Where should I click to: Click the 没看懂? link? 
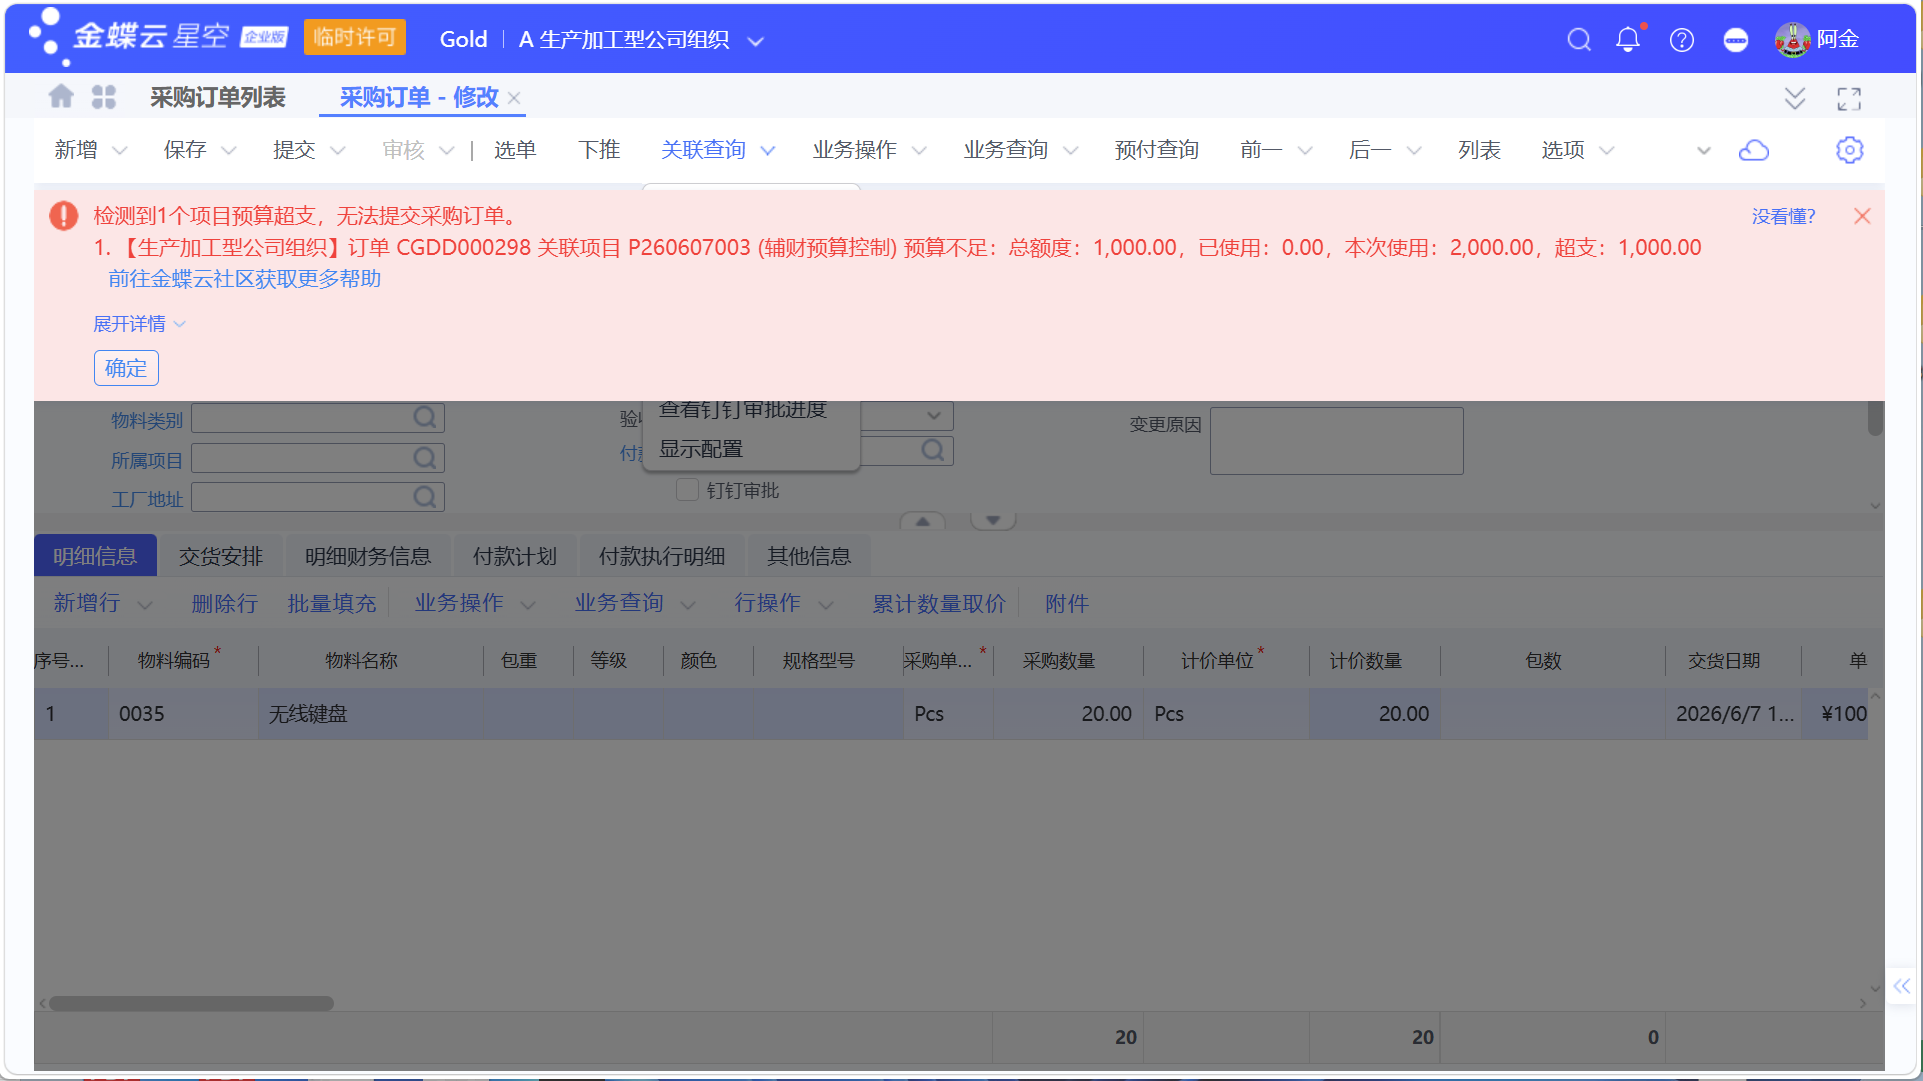point(1783,216)
